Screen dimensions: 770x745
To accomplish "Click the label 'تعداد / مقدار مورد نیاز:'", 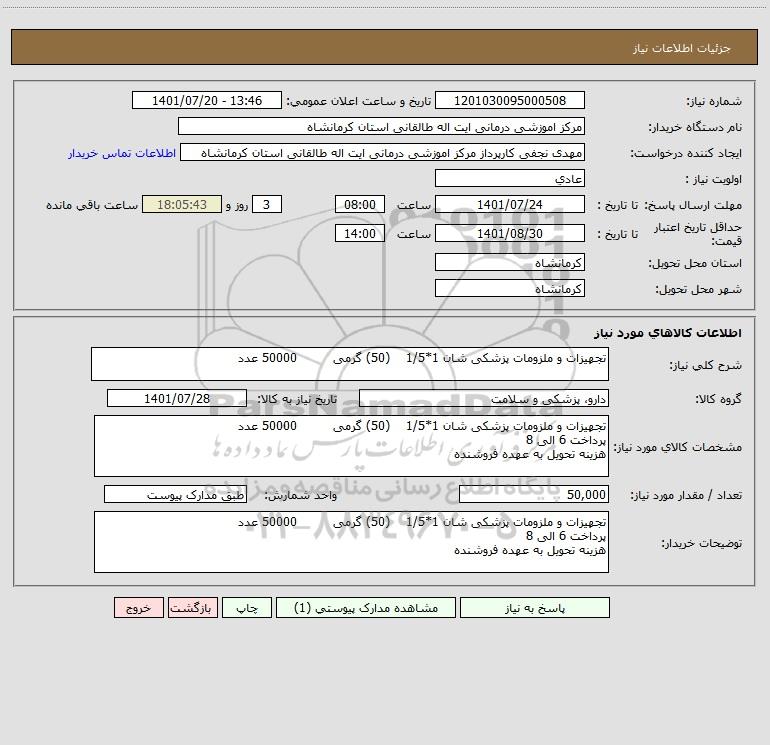I will click(686, 496).
